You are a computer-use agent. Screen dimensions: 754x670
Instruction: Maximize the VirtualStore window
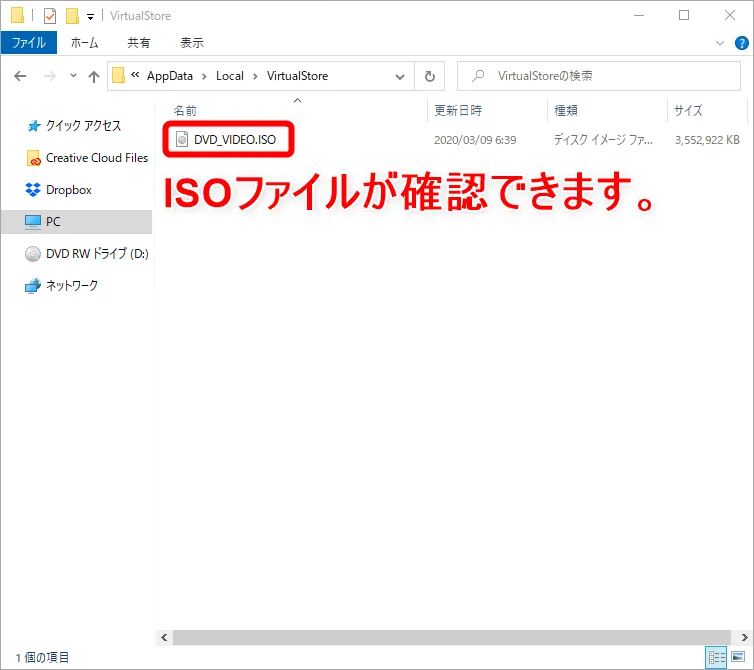(684, 15)
